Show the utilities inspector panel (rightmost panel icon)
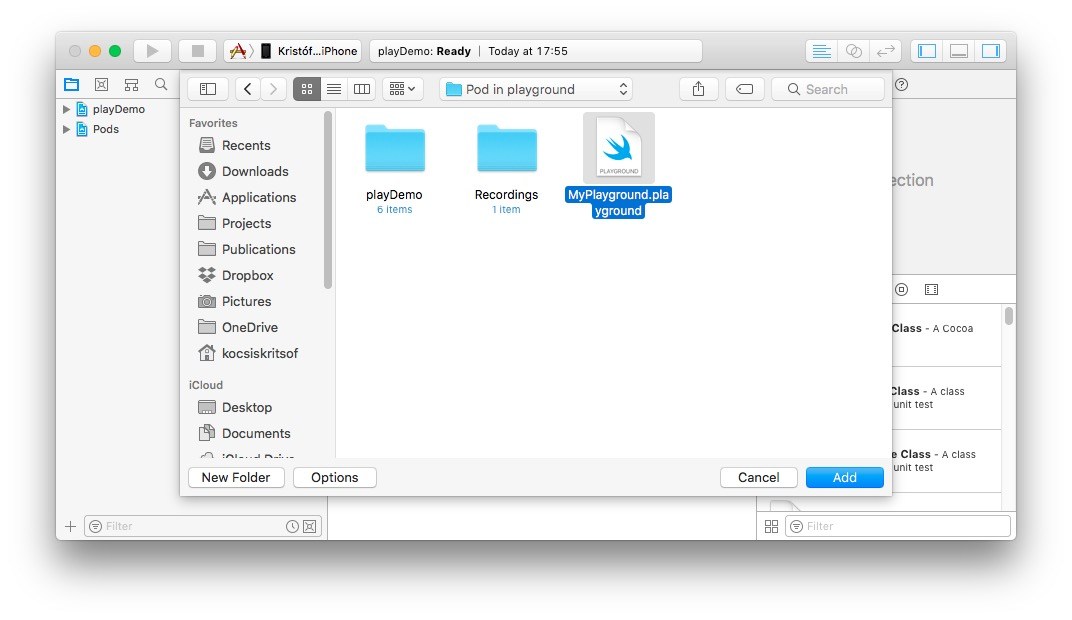 point(991,50)
